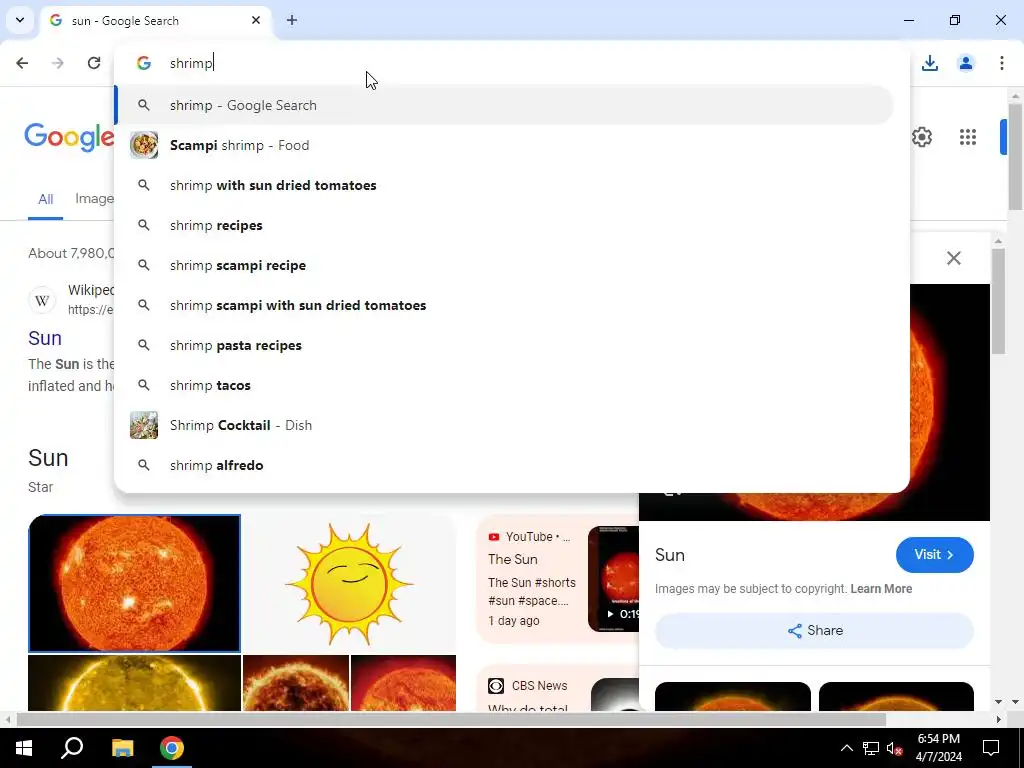Select the 'shrimp scampi recipe' suggestion
This screenshot has height=768, width=1024.
click(504, 265)
